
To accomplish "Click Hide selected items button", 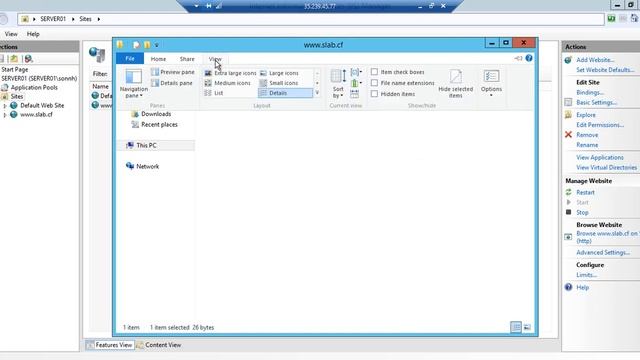I will (456, 84).
